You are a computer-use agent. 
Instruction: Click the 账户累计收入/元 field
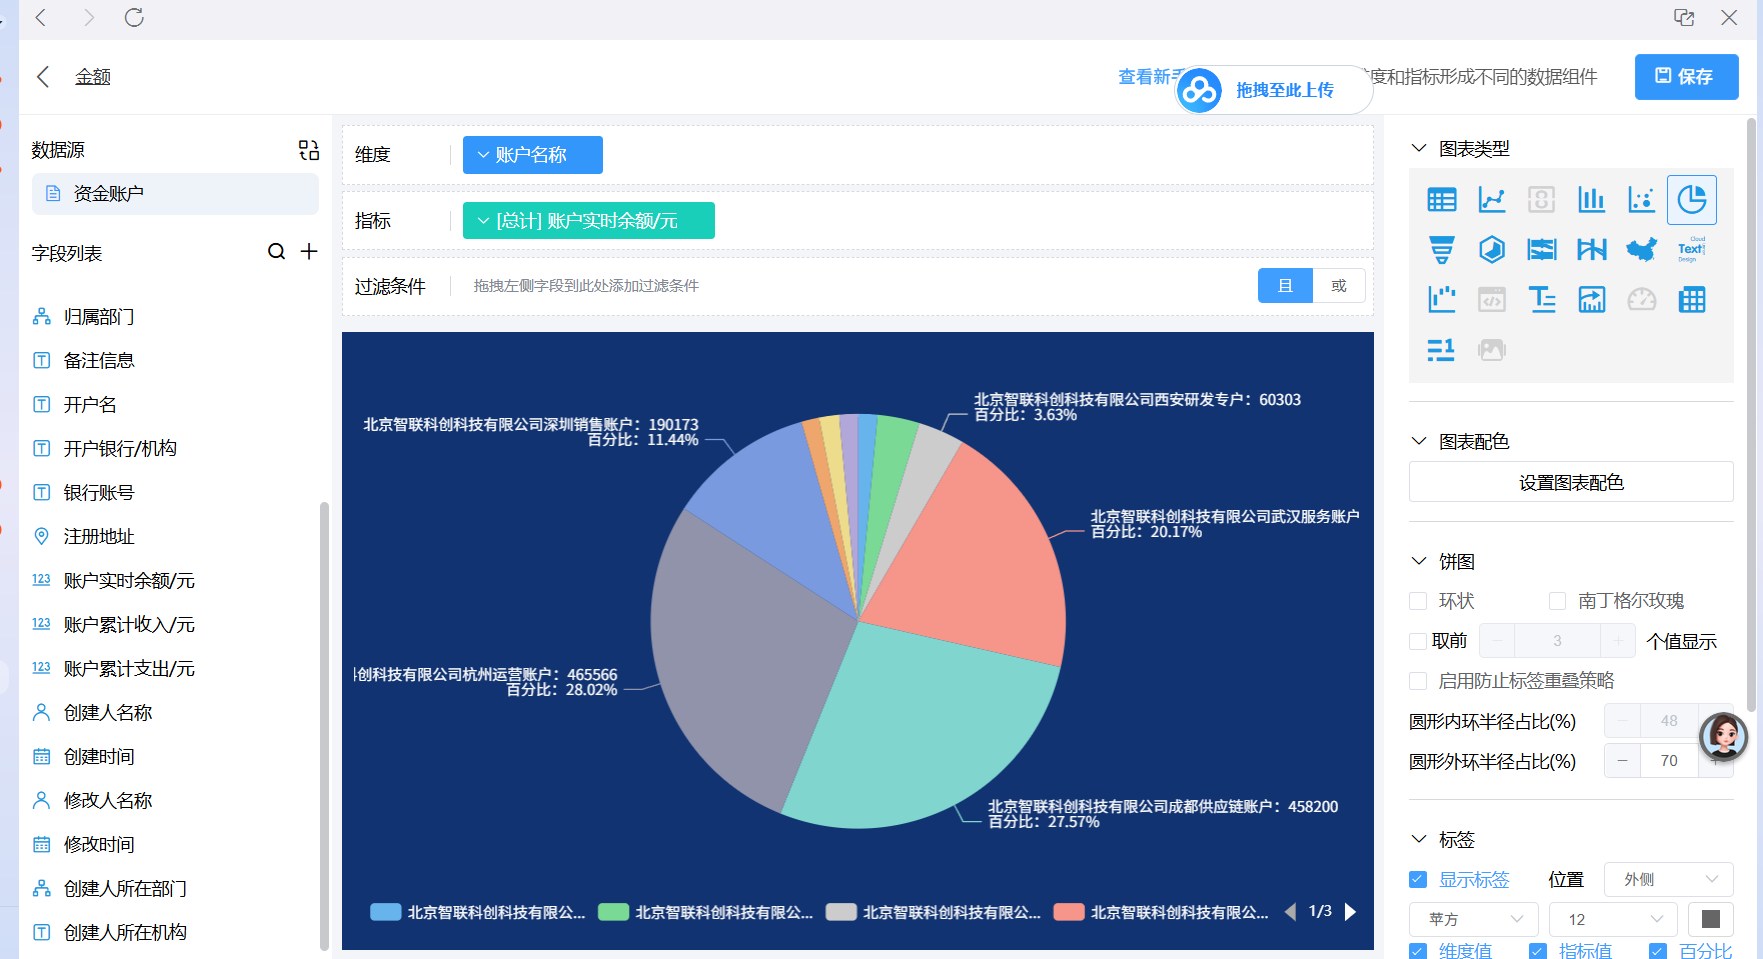click(128, 625)
